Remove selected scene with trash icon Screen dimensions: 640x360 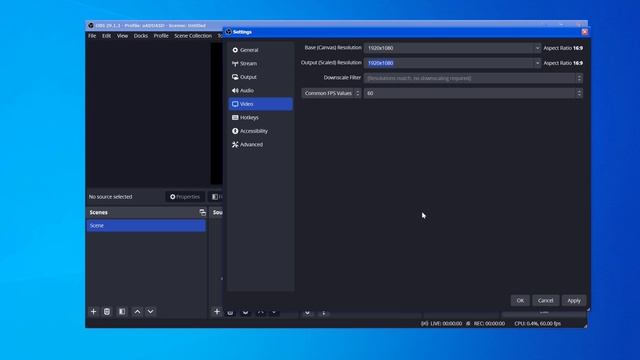[x=107, y=311]
